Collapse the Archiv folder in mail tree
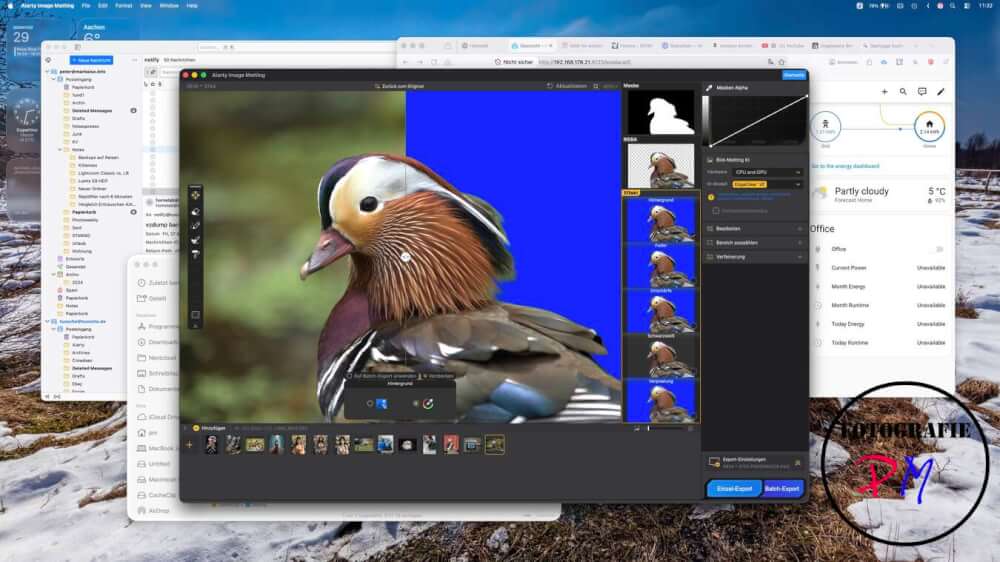1000x562 pixels. (x=54, y=274)
